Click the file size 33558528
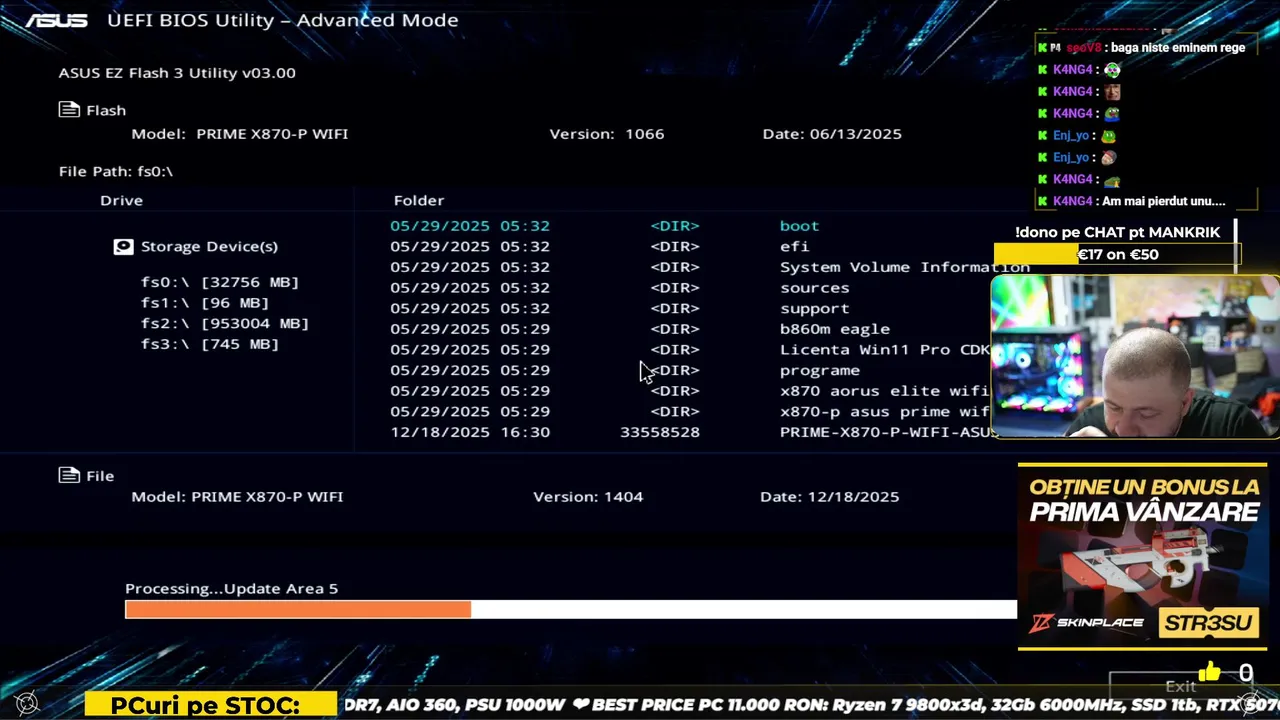 click(x=660, y=432)
